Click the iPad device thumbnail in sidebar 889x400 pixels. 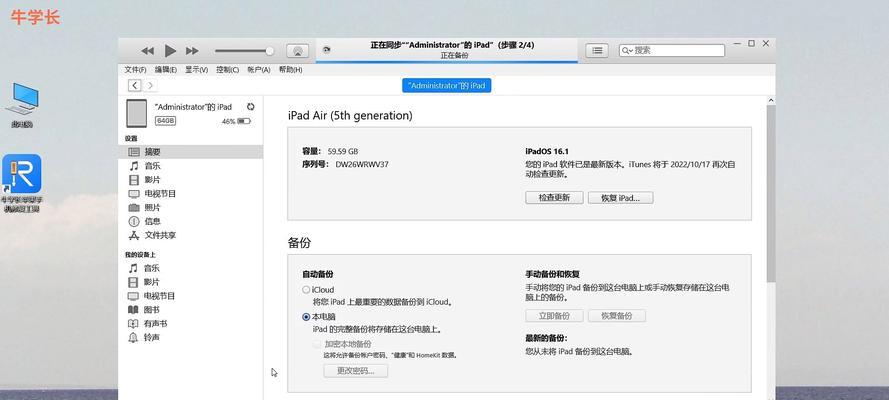tap(136, 113)
